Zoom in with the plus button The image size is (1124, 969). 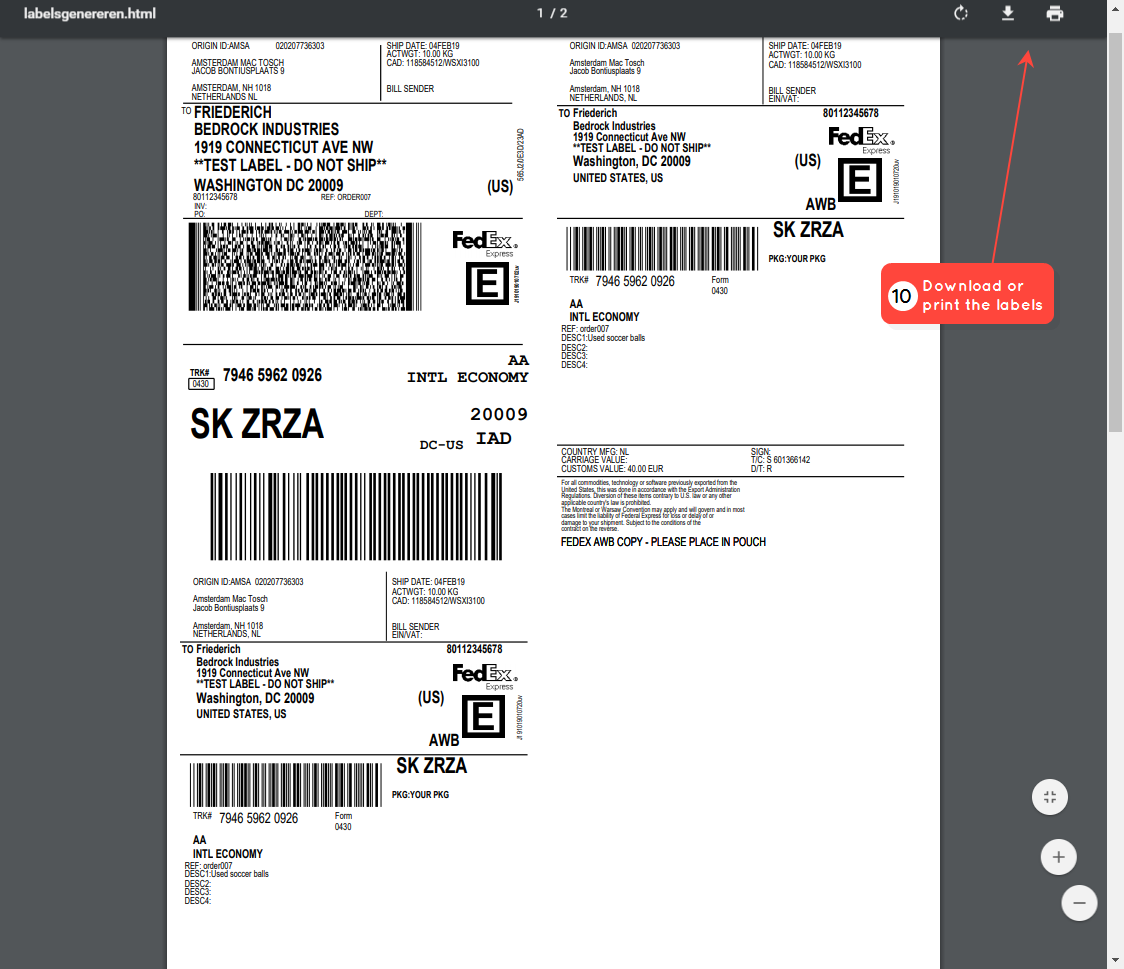point(1059,857)
